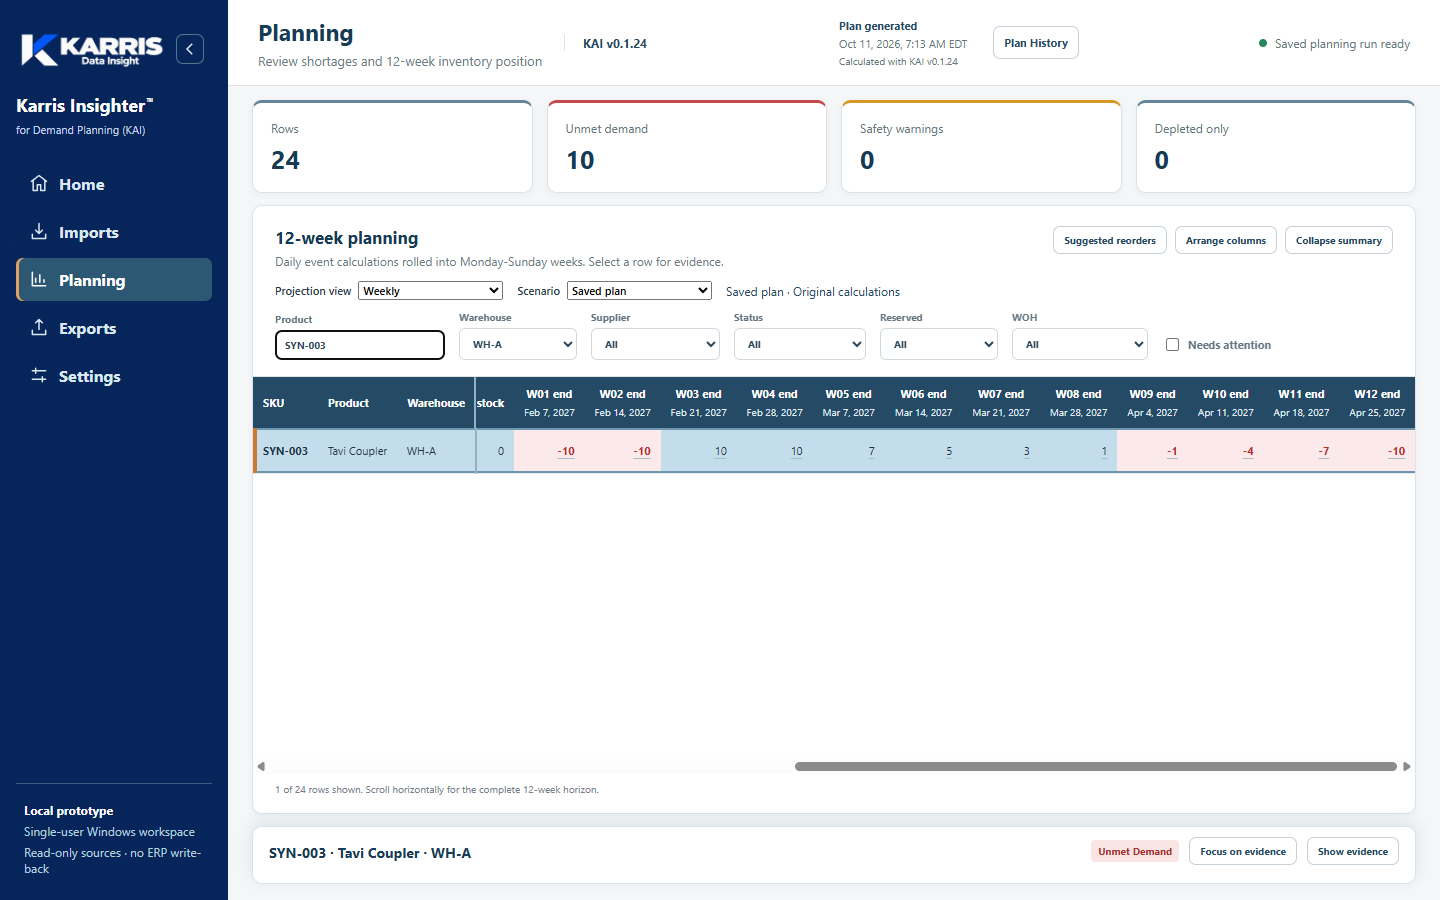Open the Reserved filter dropdown

click(x=939, y=344)
